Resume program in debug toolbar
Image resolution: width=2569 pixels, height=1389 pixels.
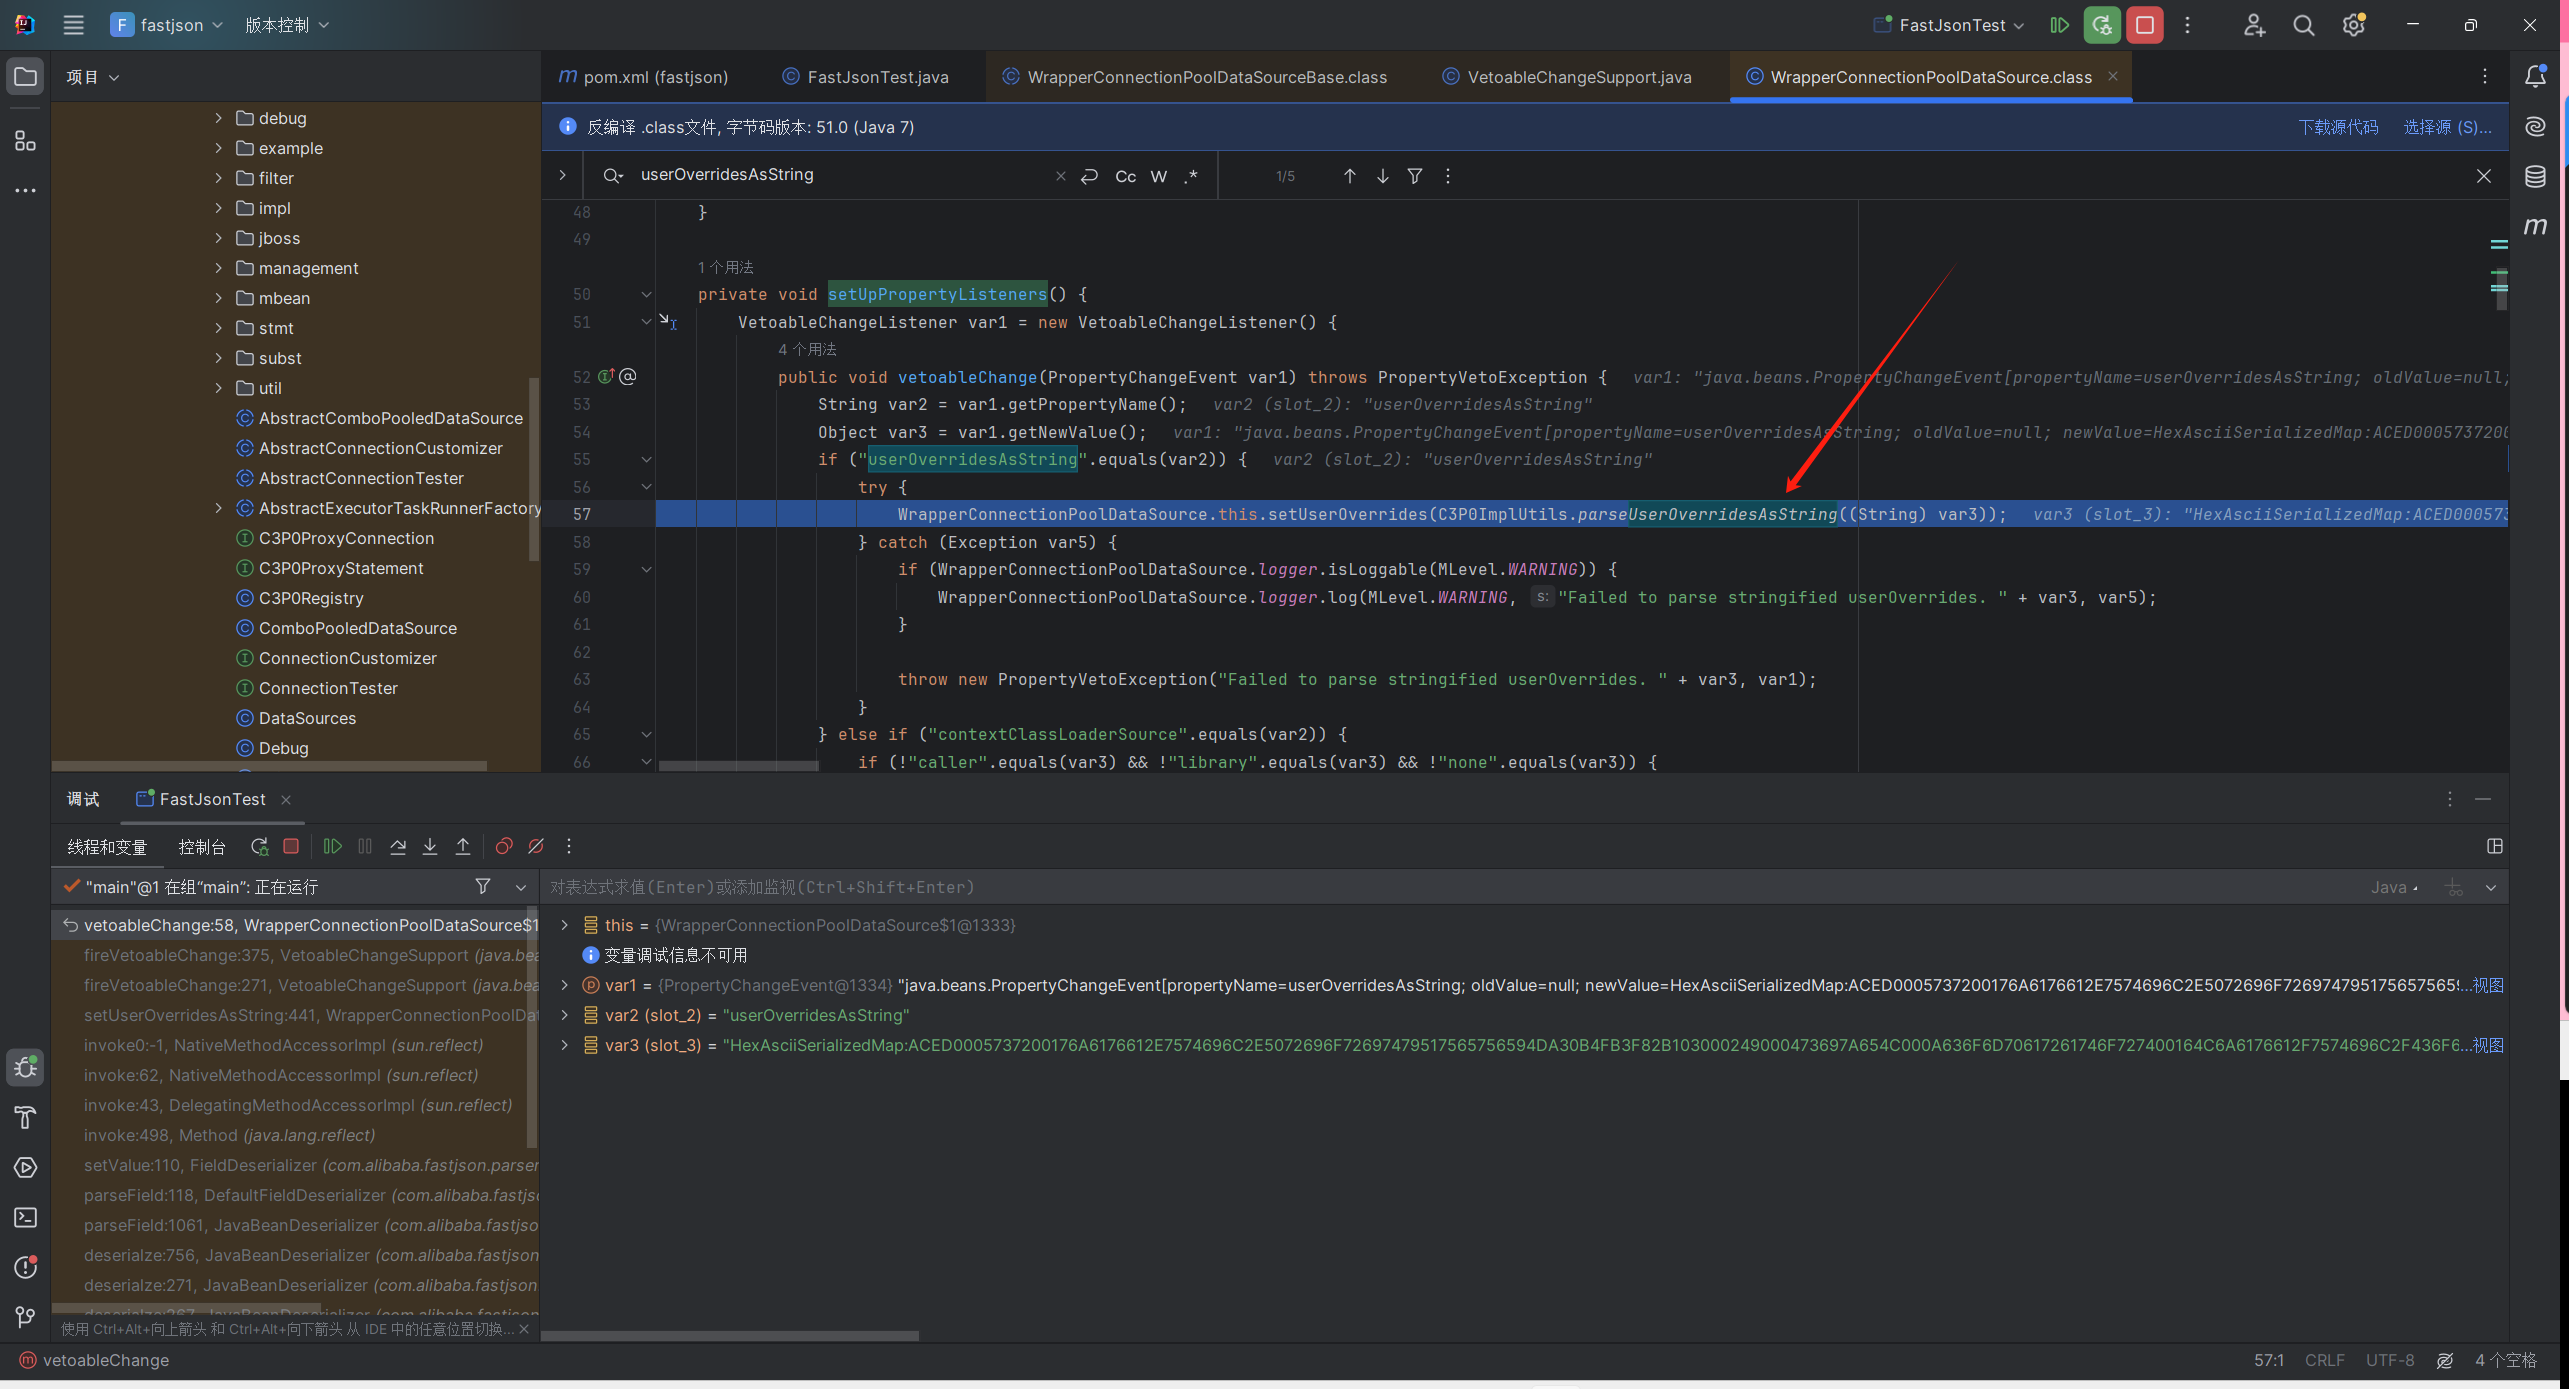point(333,847)
